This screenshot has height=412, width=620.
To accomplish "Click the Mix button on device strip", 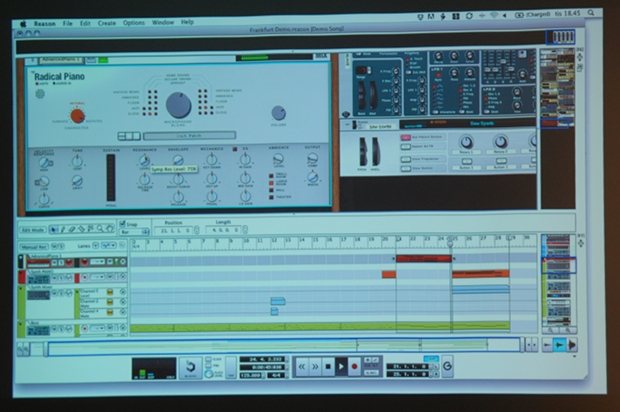I will [321, 56].
